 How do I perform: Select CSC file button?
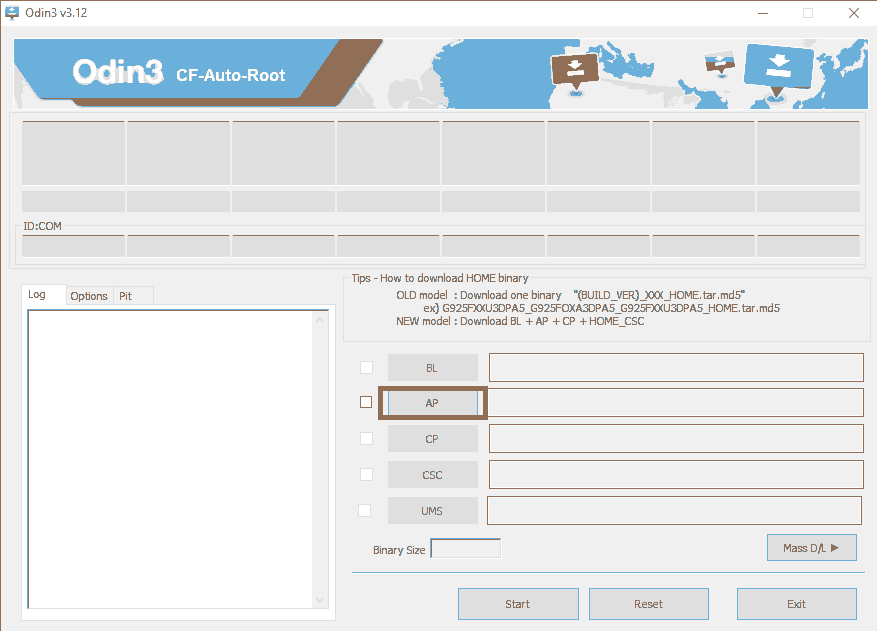point(433,475)
